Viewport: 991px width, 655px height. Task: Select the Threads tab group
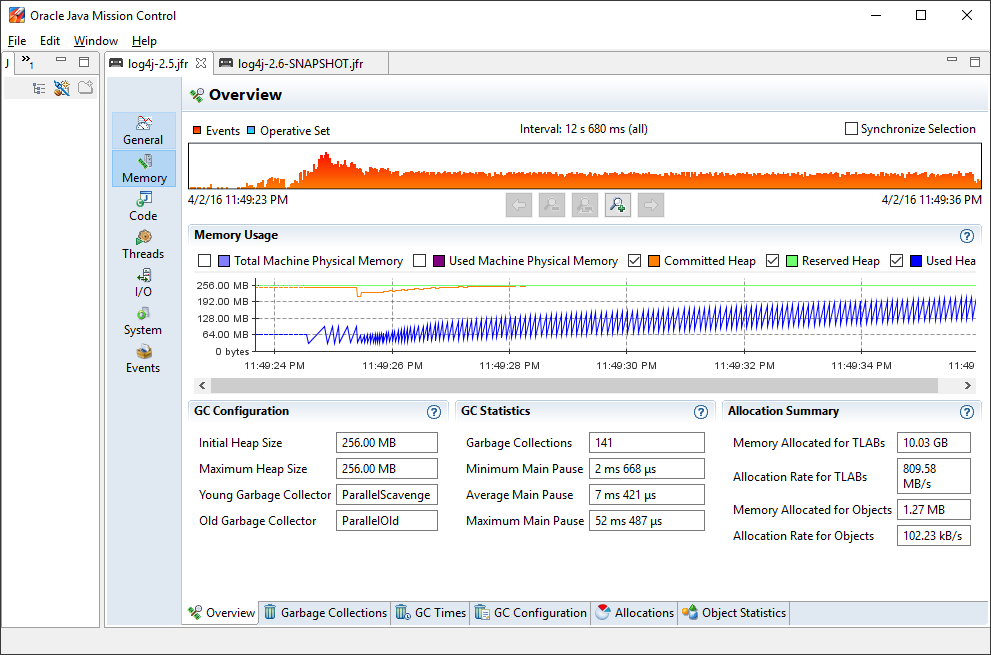point(143,245)
